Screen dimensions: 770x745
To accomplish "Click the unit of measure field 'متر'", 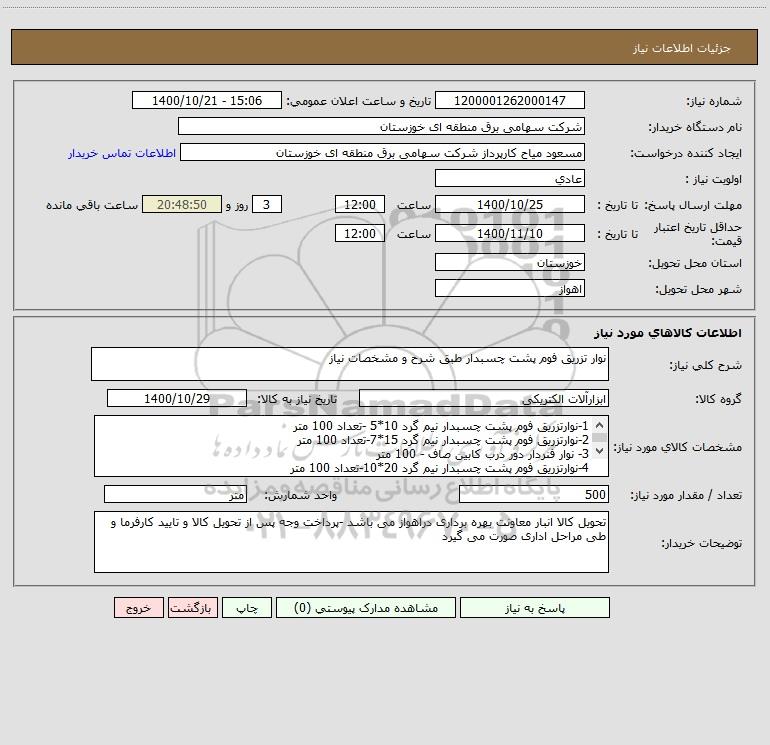I will pyautogui.click(x=175, y=494).
